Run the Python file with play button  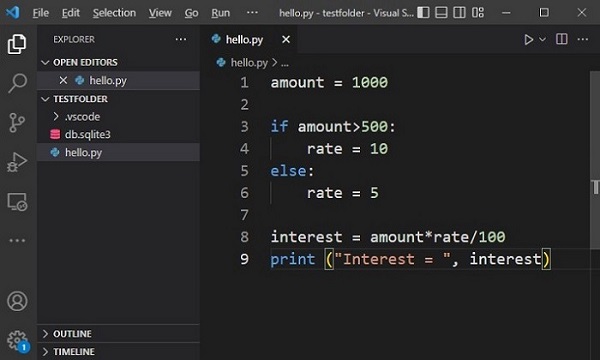pos(528,39)
